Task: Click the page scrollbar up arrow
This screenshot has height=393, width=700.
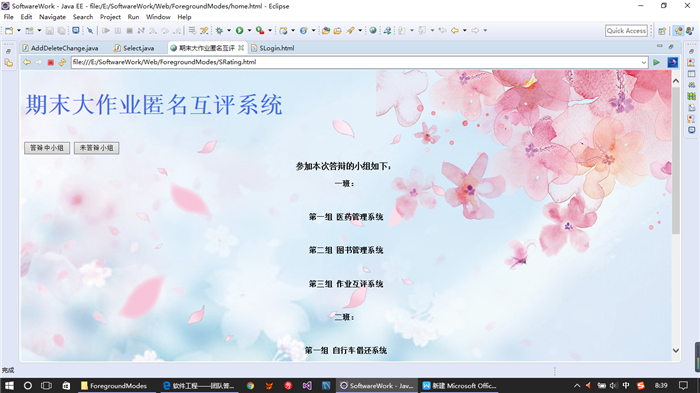Action: point(675,81)
